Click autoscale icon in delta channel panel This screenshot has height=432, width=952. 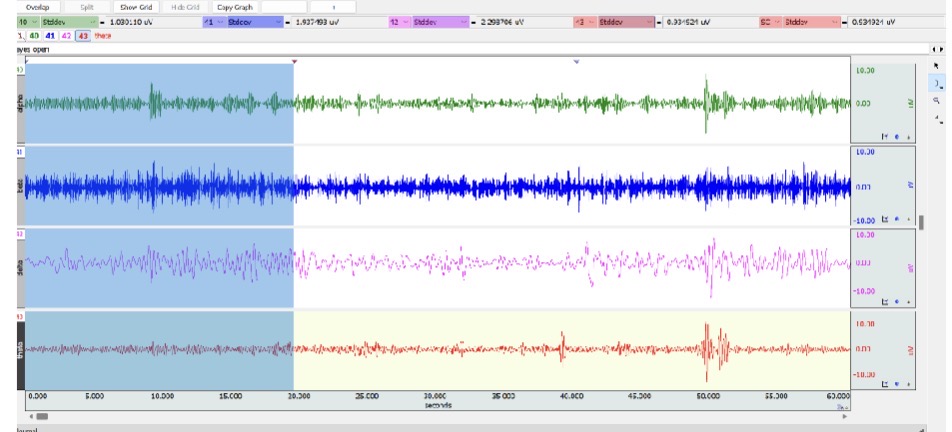[x=885, y=300]
